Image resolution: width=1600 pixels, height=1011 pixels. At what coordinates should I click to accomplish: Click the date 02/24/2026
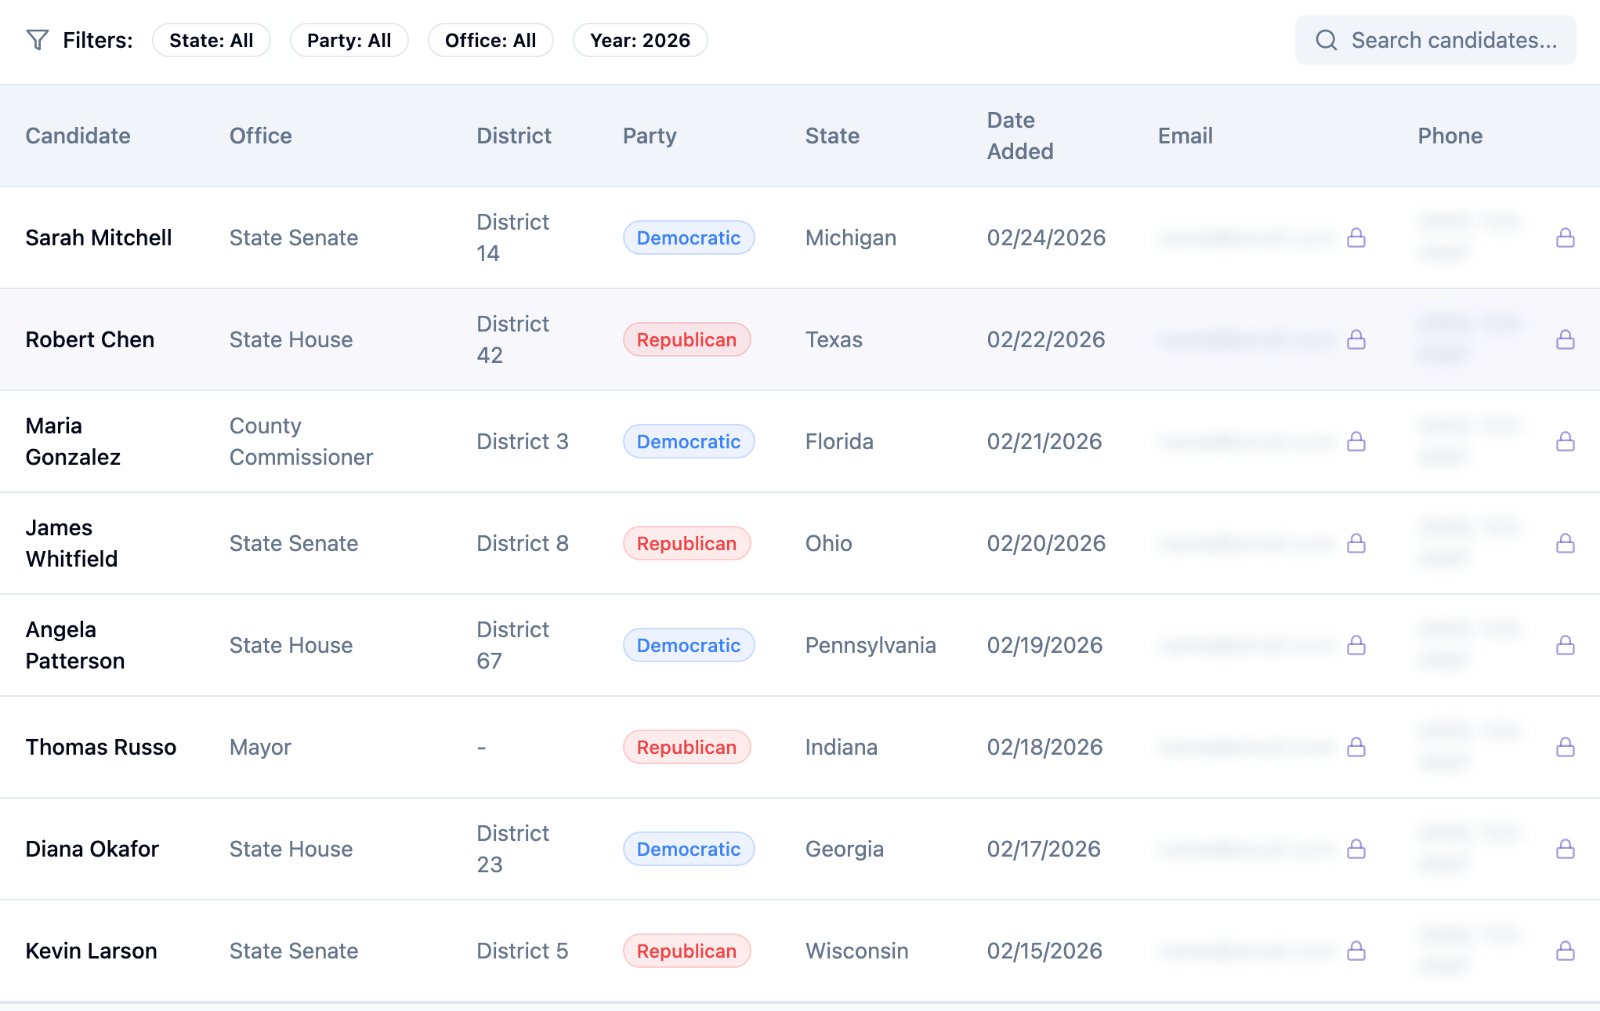pyautogui.click(x=1046, y=238)
